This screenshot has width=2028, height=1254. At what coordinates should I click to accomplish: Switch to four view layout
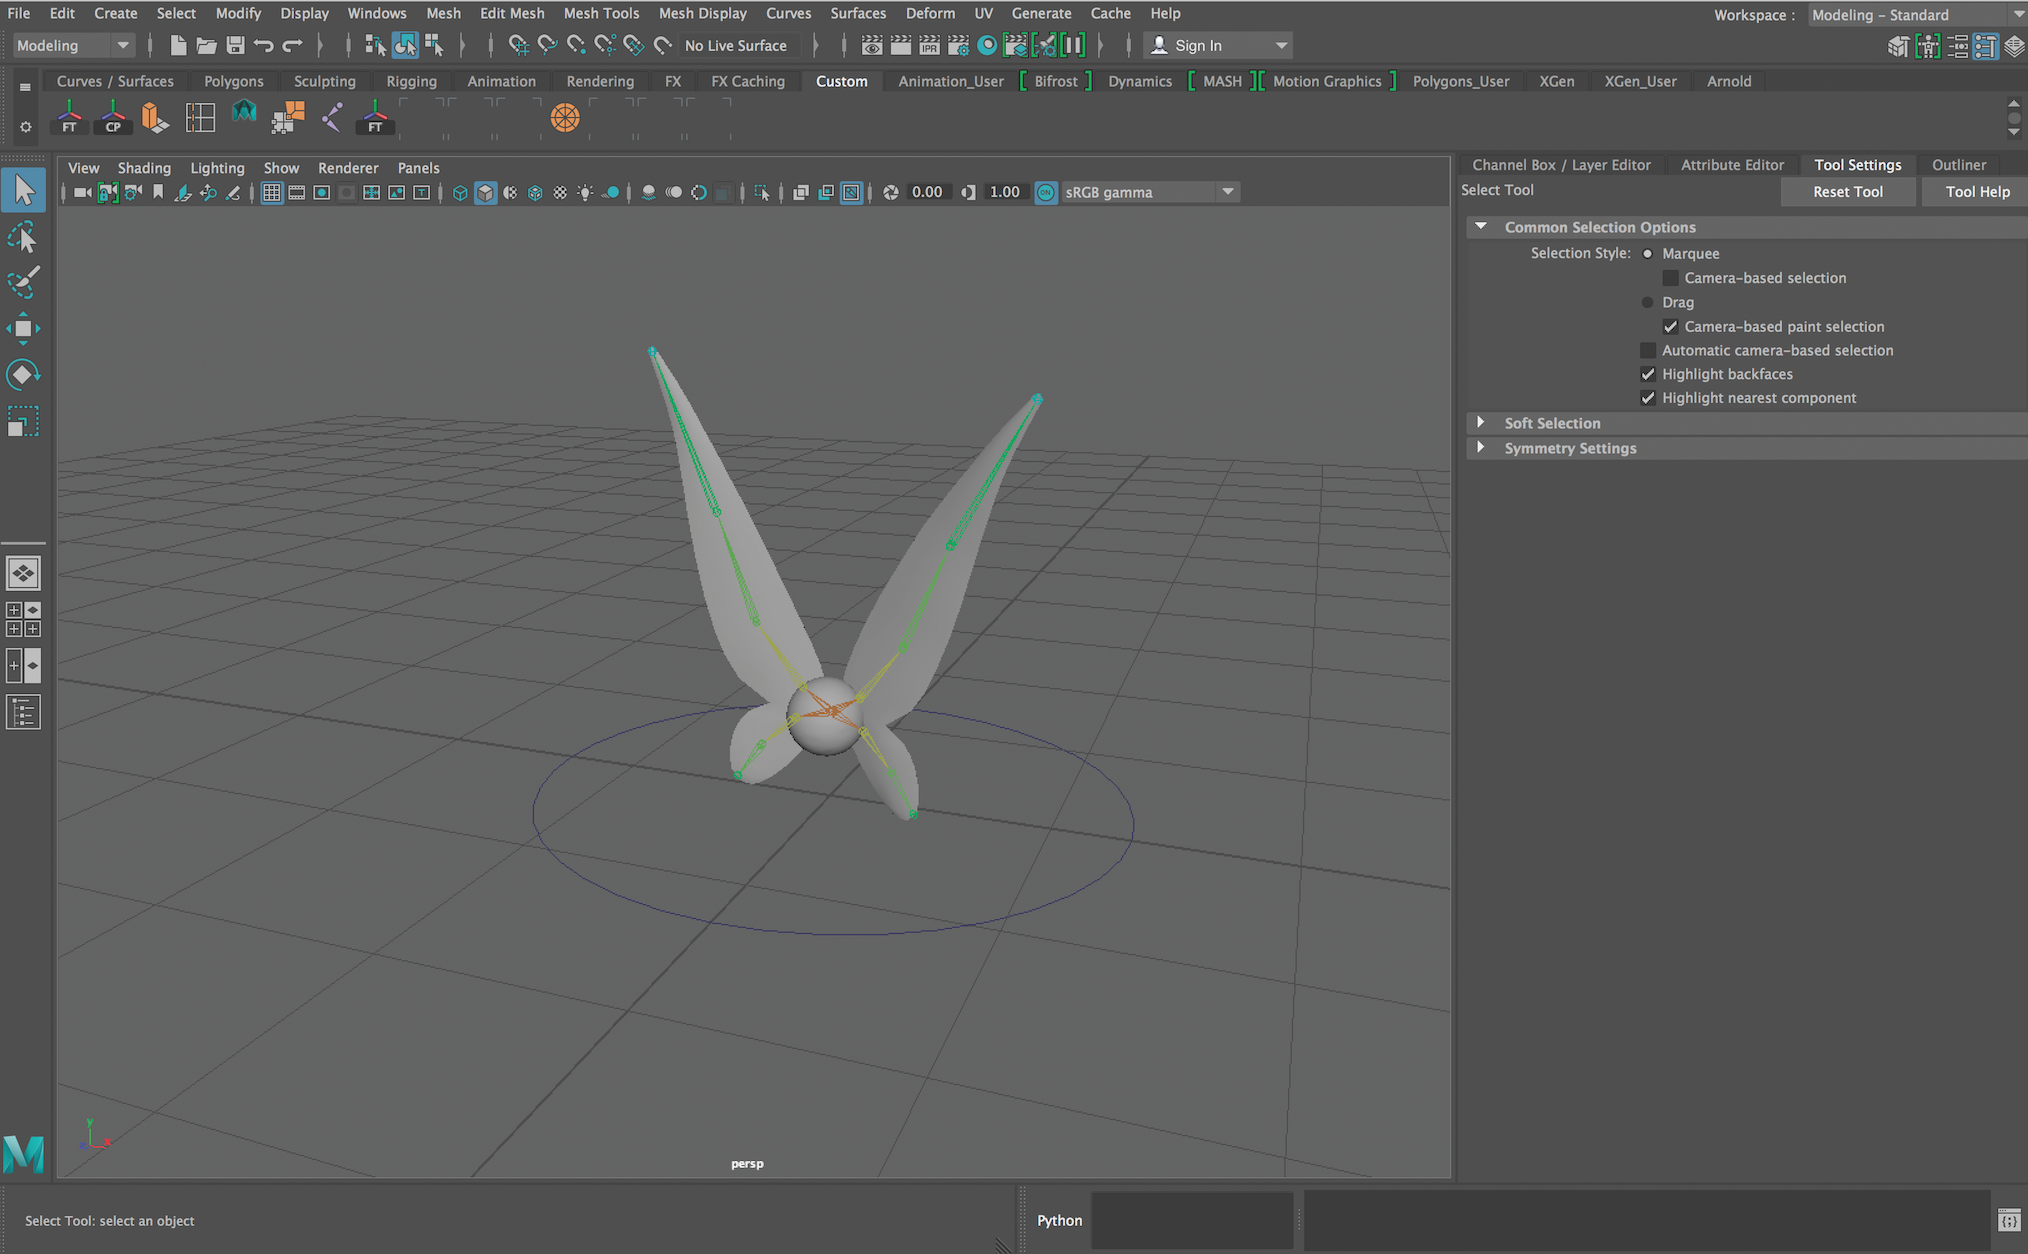pos(23,619)
